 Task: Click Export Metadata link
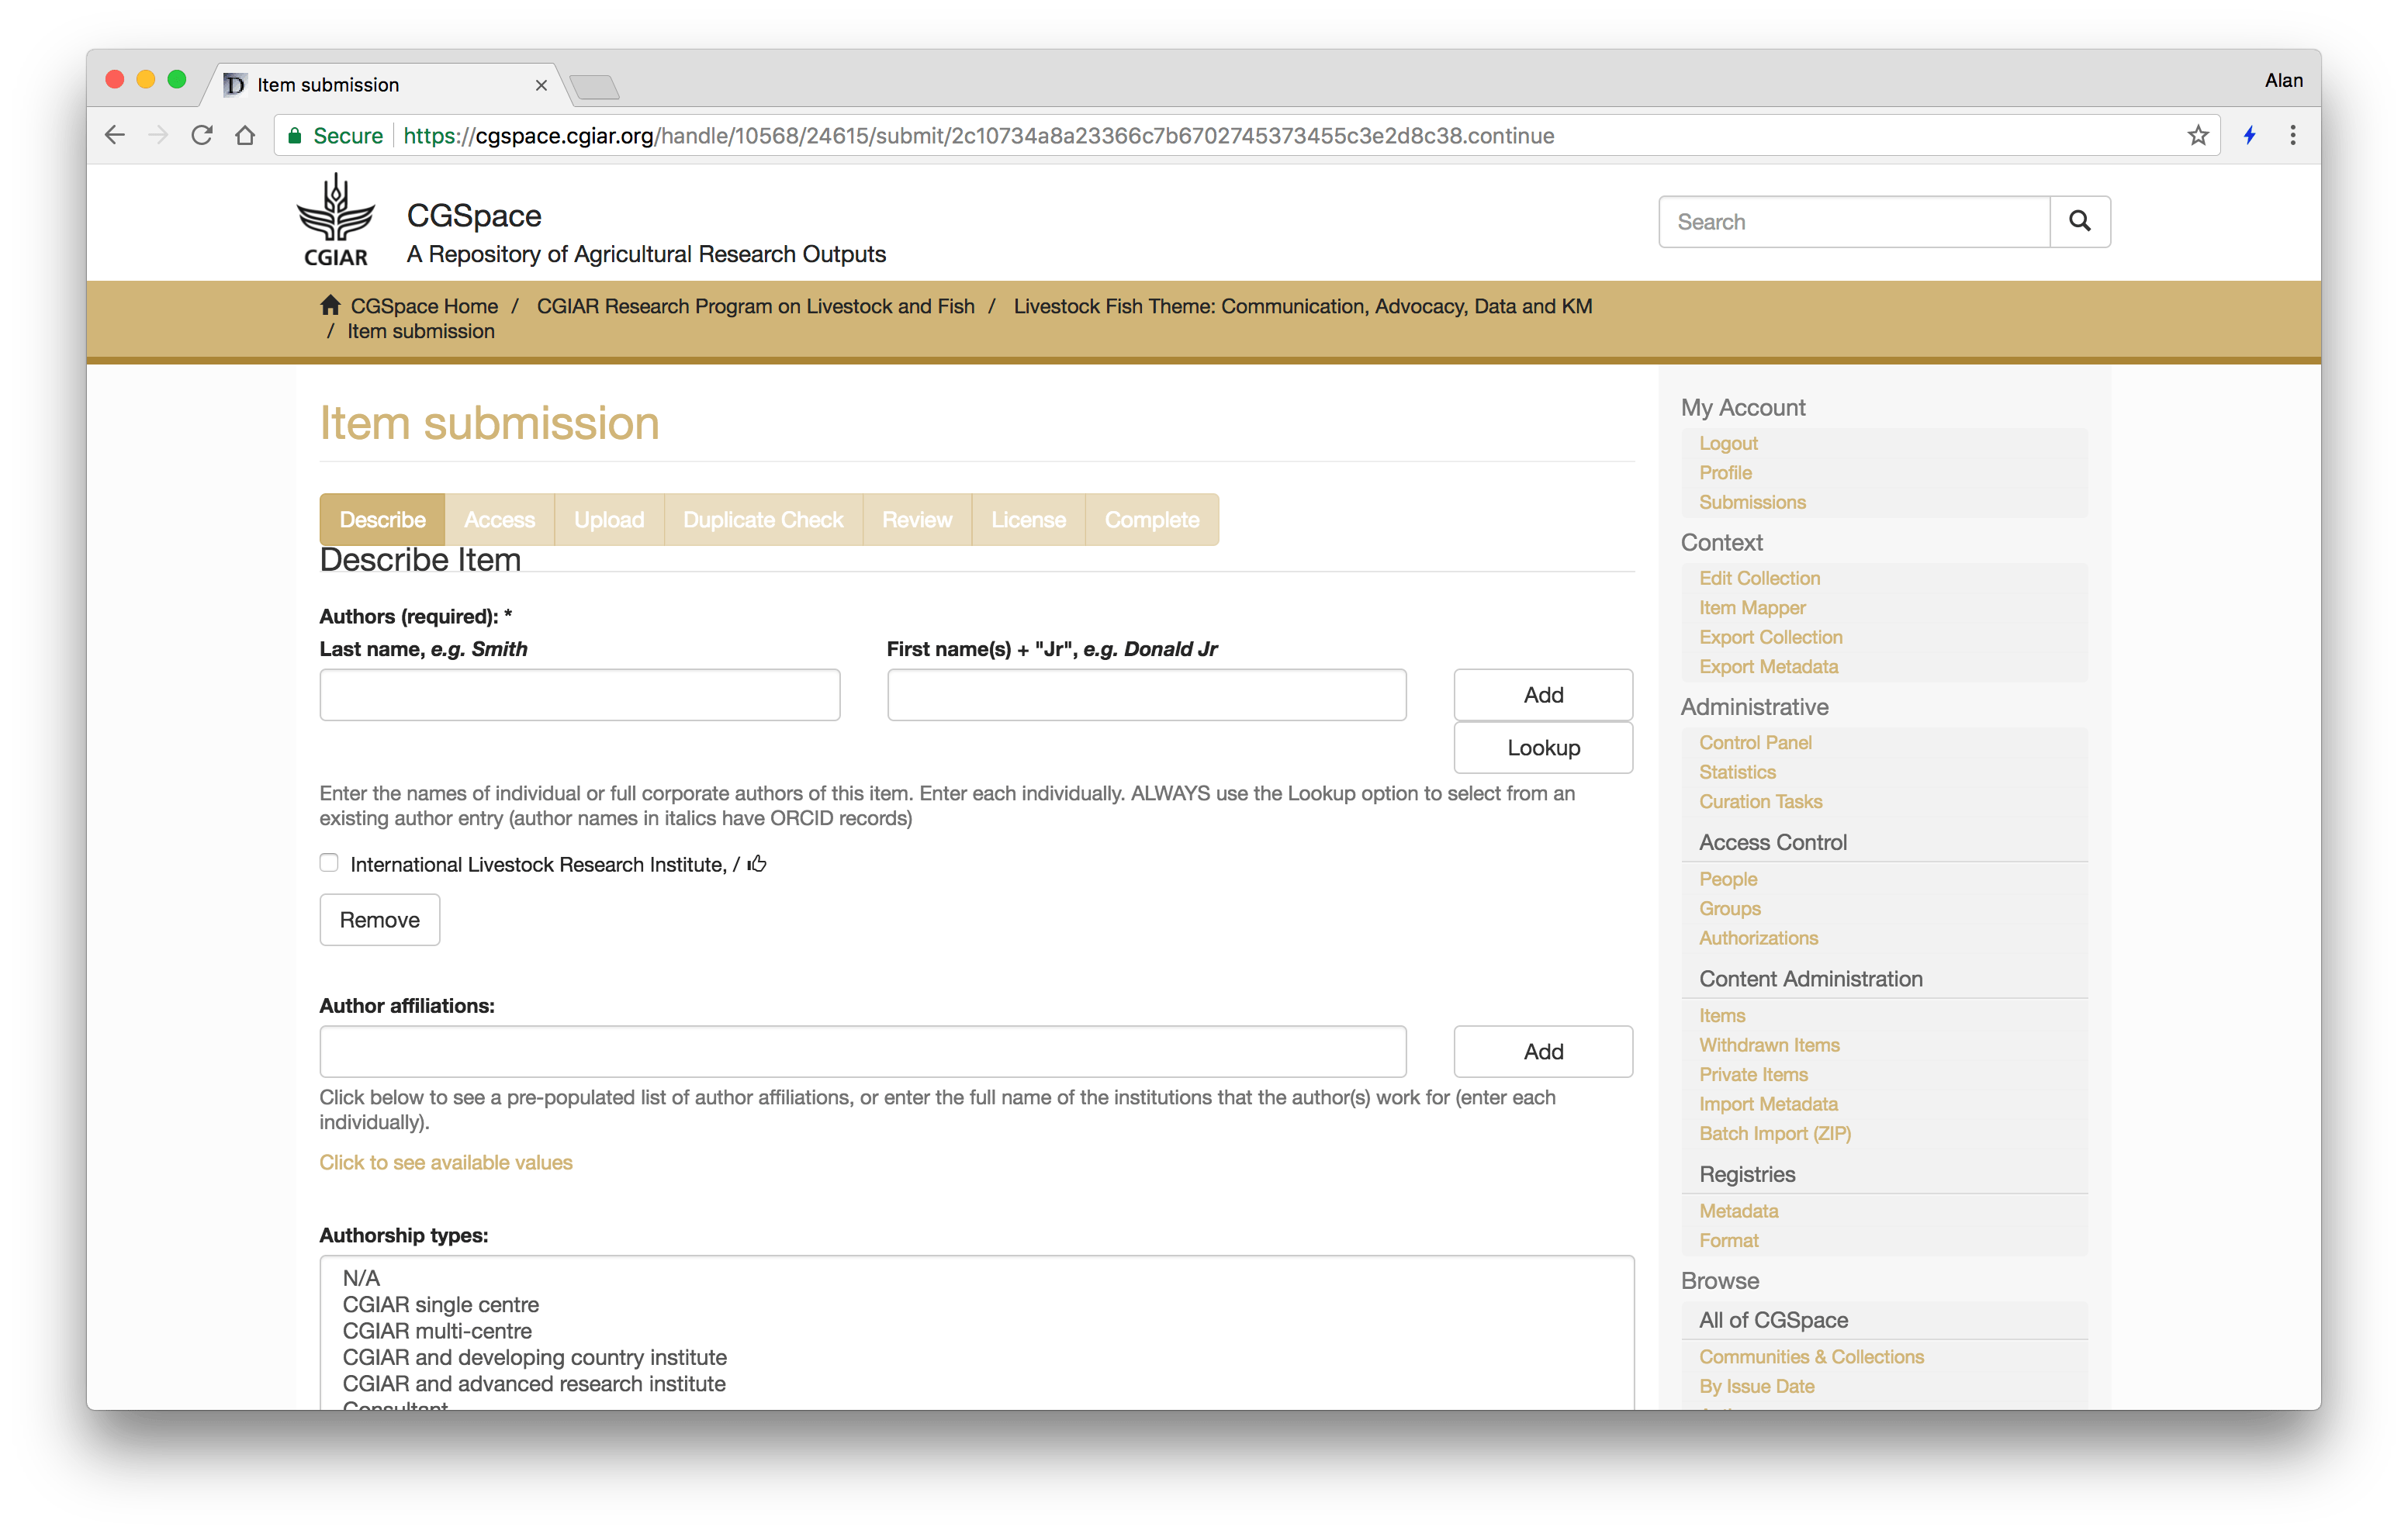pyautogui.click(x=1768, y=666)
